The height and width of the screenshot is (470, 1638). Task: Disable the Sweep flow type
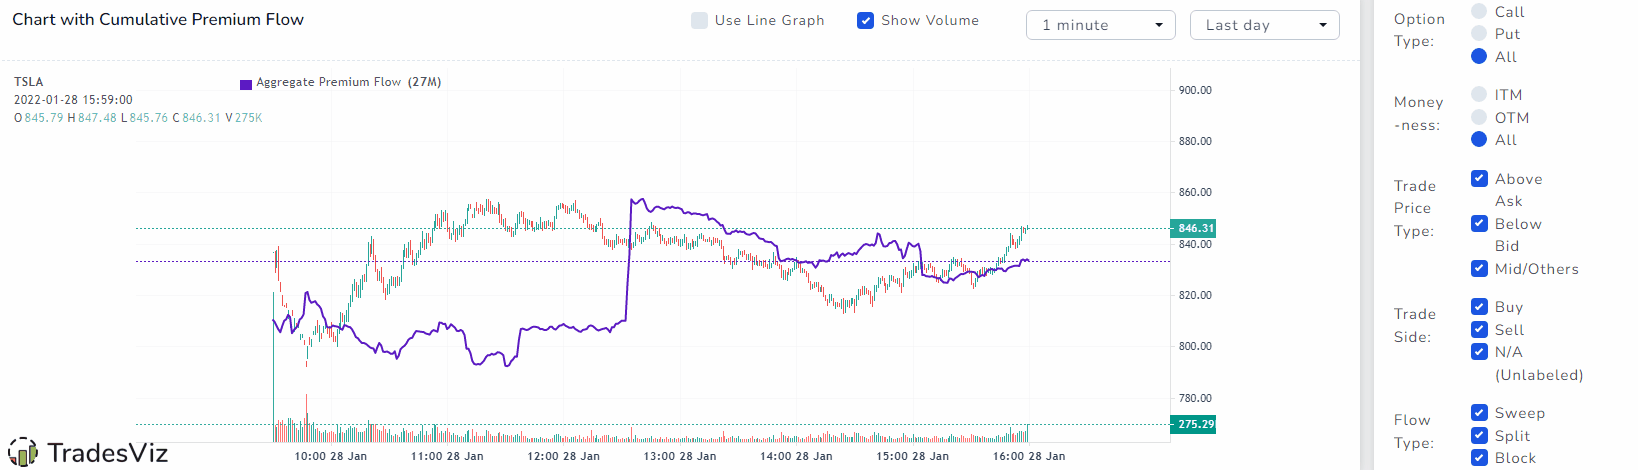(x=1480, y=412)
